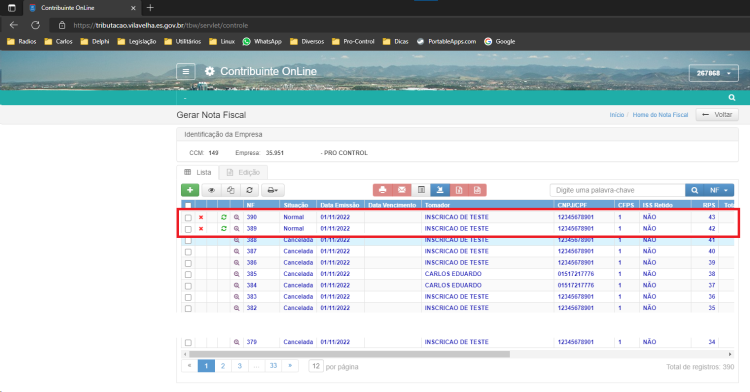
Task: Click the gray table/columns icon button
Action: tap(421, 190)
